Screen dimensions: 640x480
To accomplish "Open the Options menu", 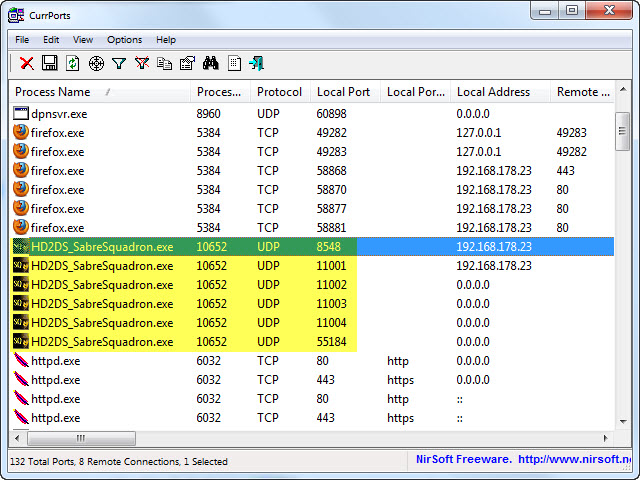I will (x=124, y=40).
